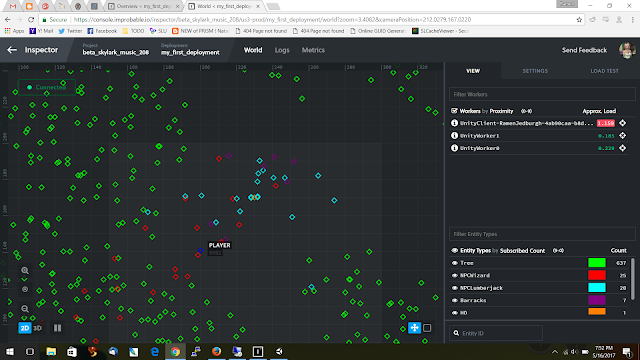Select the pan/move tool icon
This screenshot has height=360, width=640.
pos(414,328)
